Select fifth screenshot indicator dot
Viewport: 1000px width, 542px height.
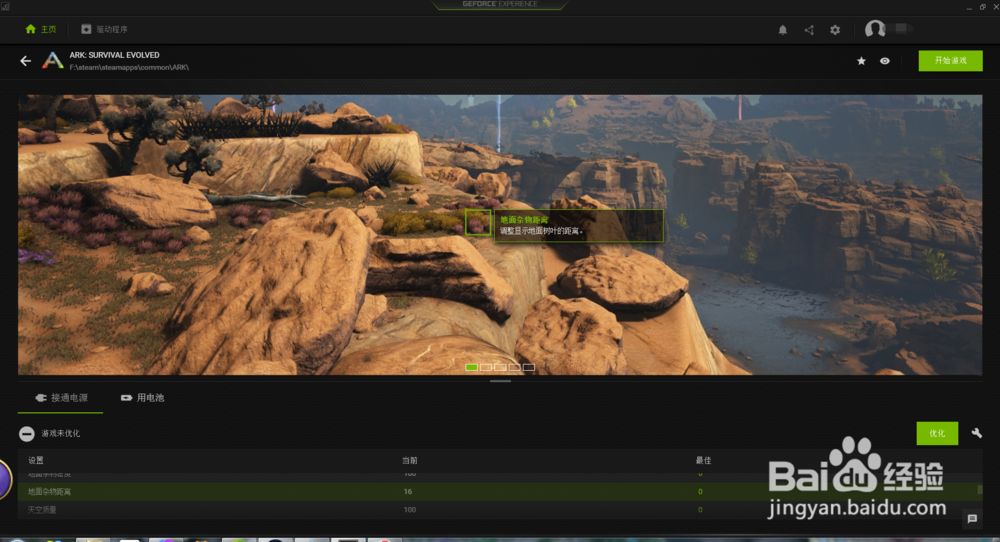click(x=529, y=367)
